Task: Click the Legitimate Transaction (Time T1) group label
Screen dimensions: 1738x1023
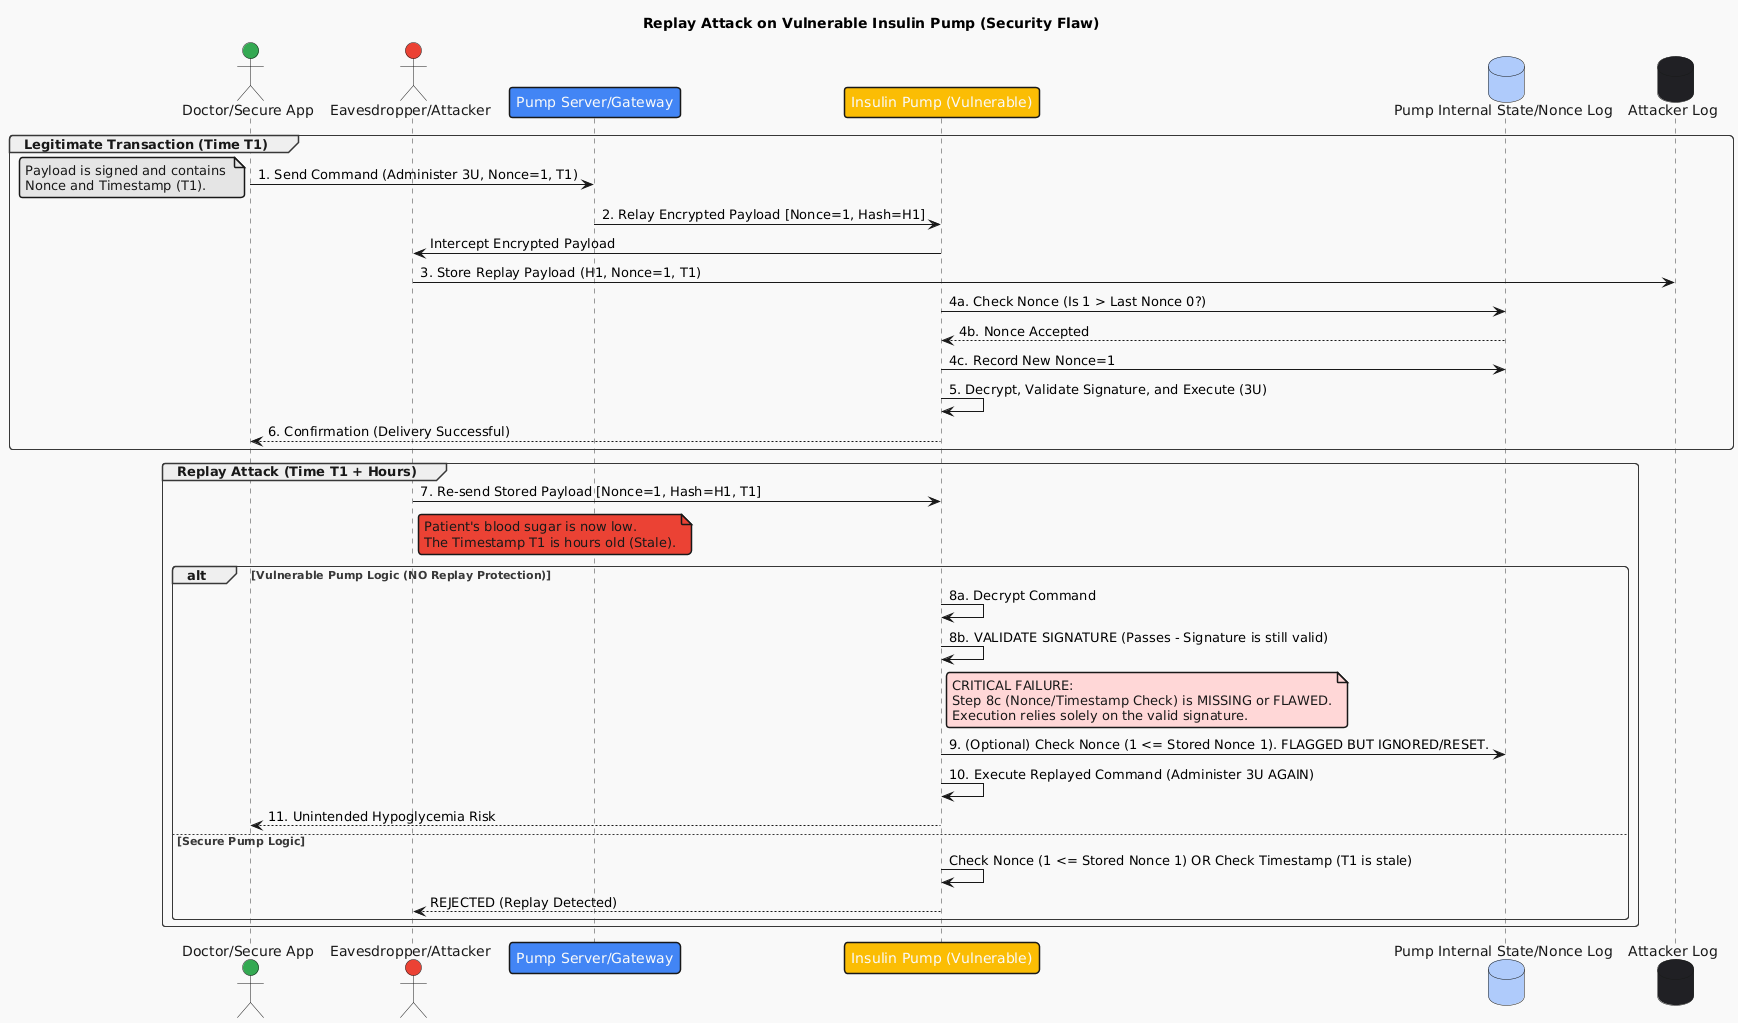Action: click(146, 145)
